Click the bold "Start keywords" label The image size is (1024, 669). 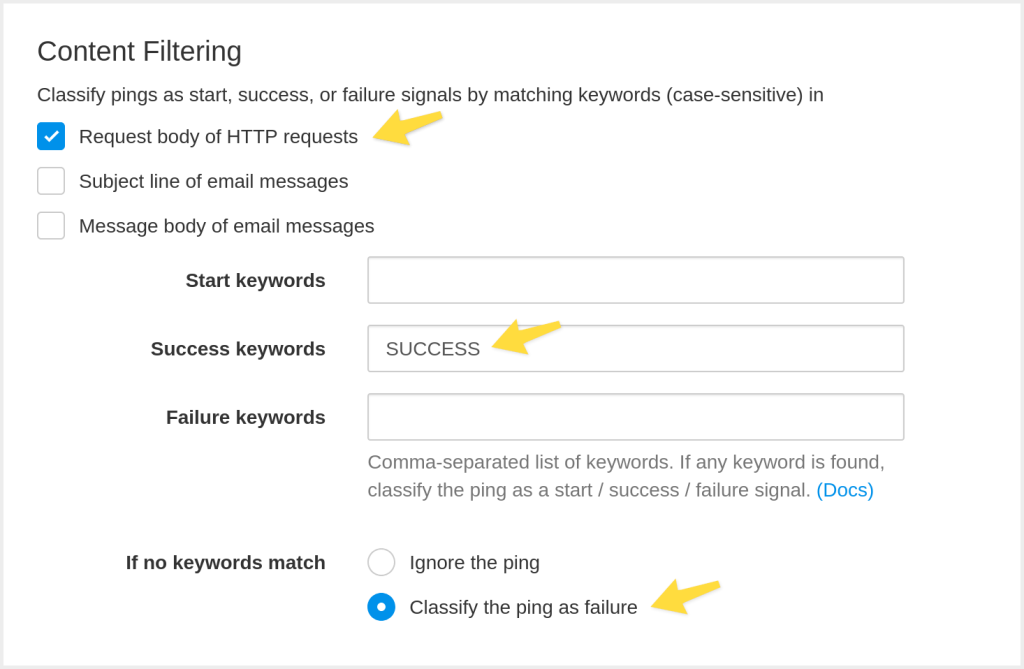click(255, 281)
